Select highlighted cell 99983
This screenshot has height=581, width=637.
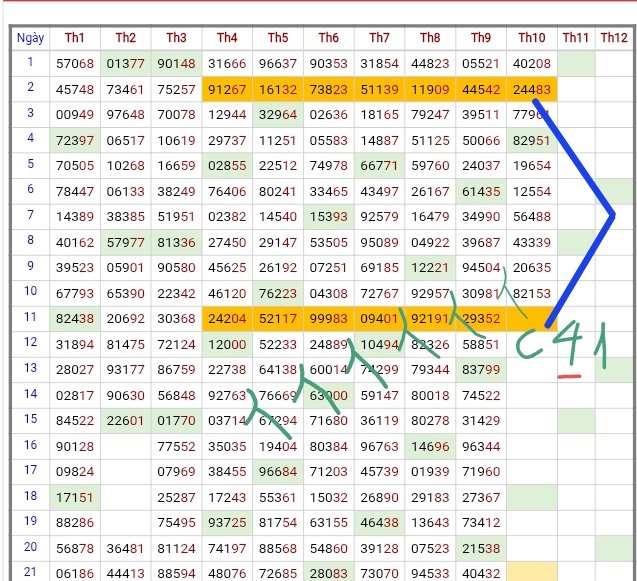click(329, 319)
